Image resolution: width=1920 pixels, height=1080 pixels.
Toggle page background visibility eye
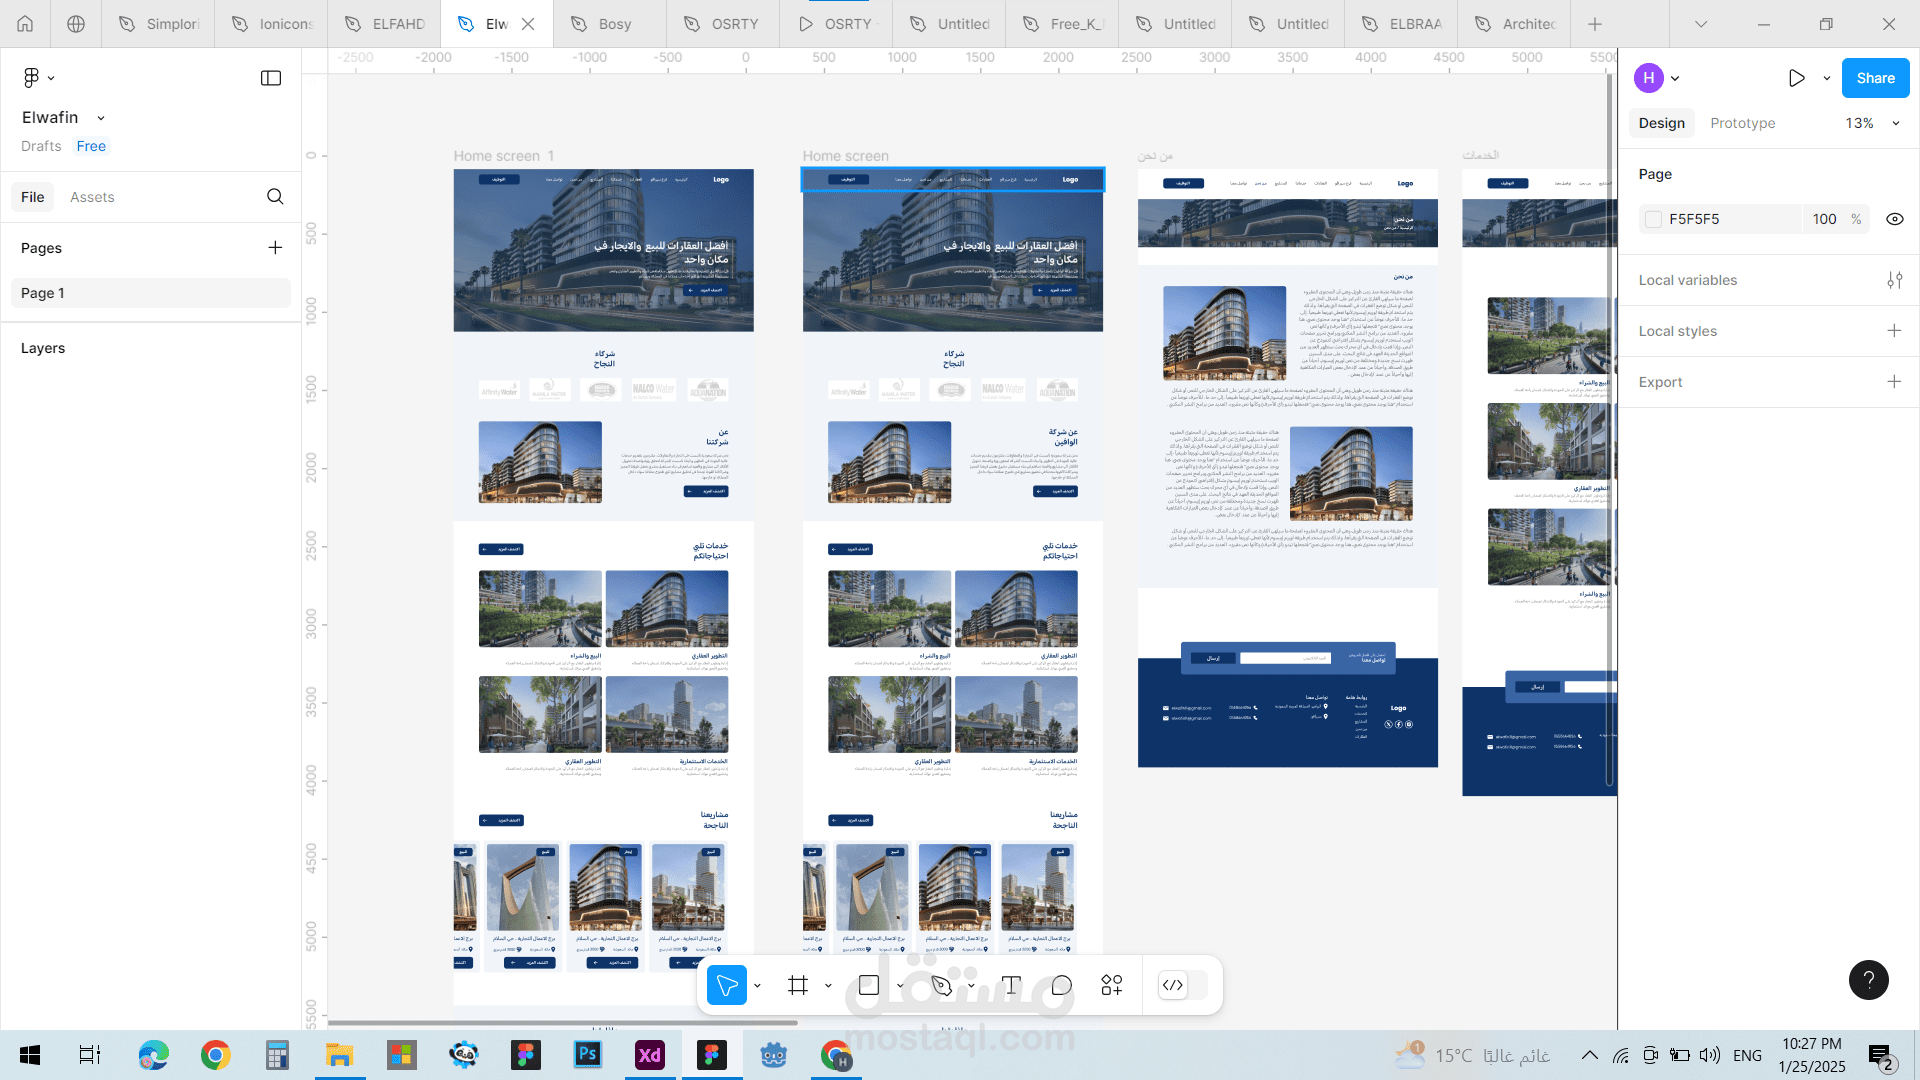point(1894,219)
